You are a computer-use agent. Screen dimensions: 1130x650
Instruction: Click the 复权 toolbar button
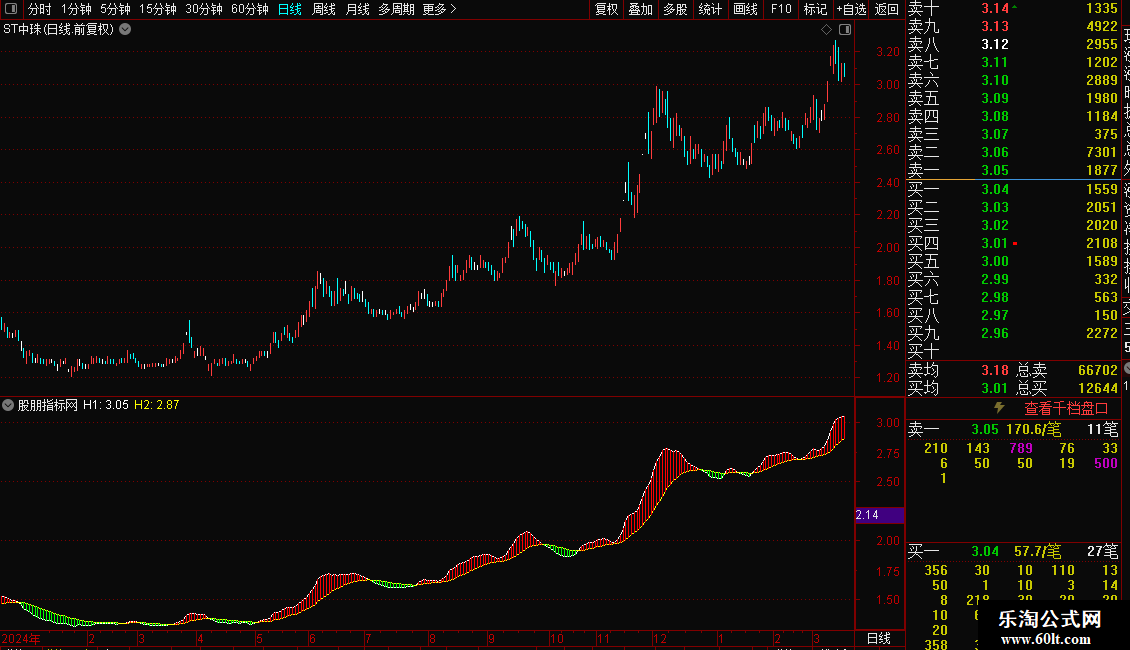click(x=606, y=9)
